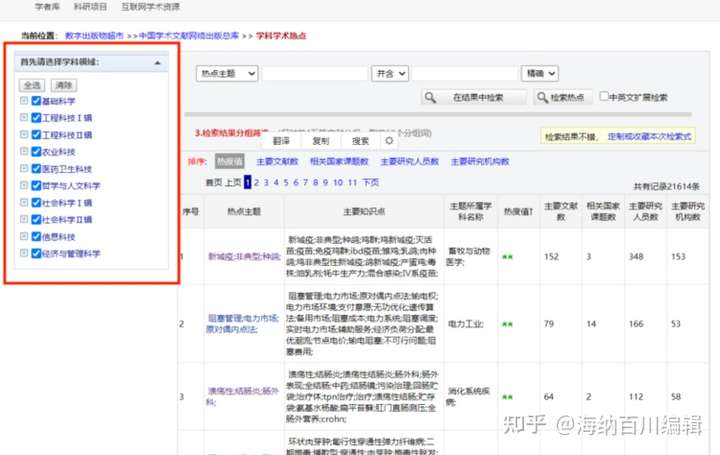
Task: Expand the 信息科技 plus icon
Action: [23, 237]
